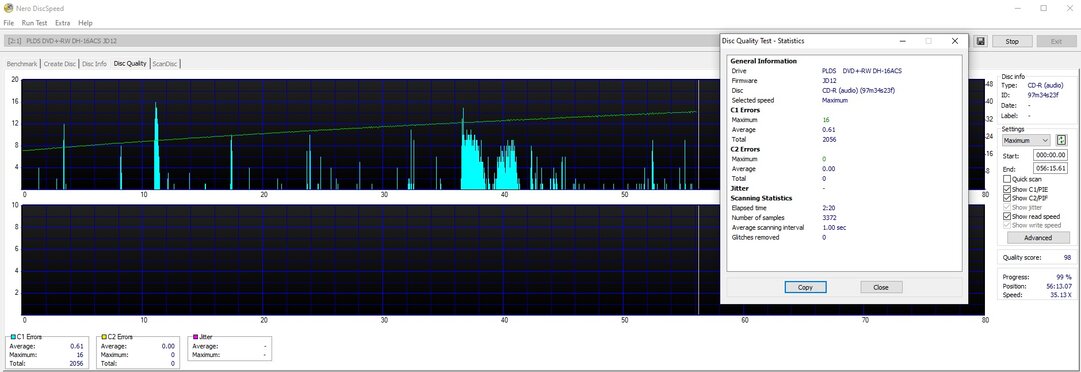Click the General Information heading
The width and height of the screenshot is (1081, 372).
point(763,61)
